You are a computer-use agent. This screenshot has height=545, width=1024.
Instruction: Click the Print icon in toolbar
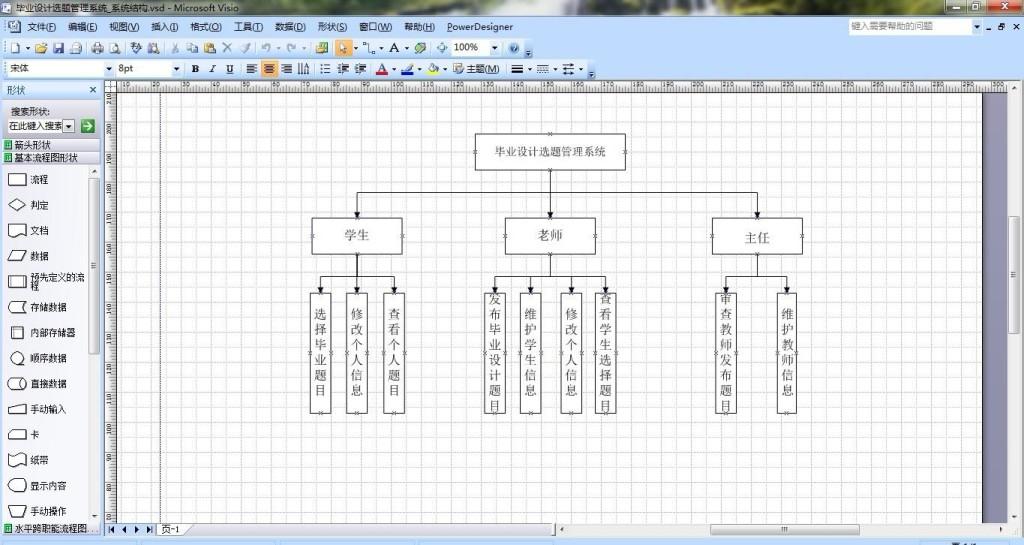pyautogui.click(x=97, y=48)
